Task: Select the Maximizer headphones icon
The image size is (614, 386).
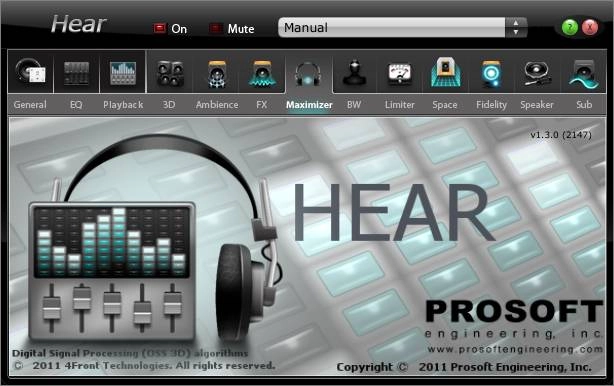Action: pos(308,74)
